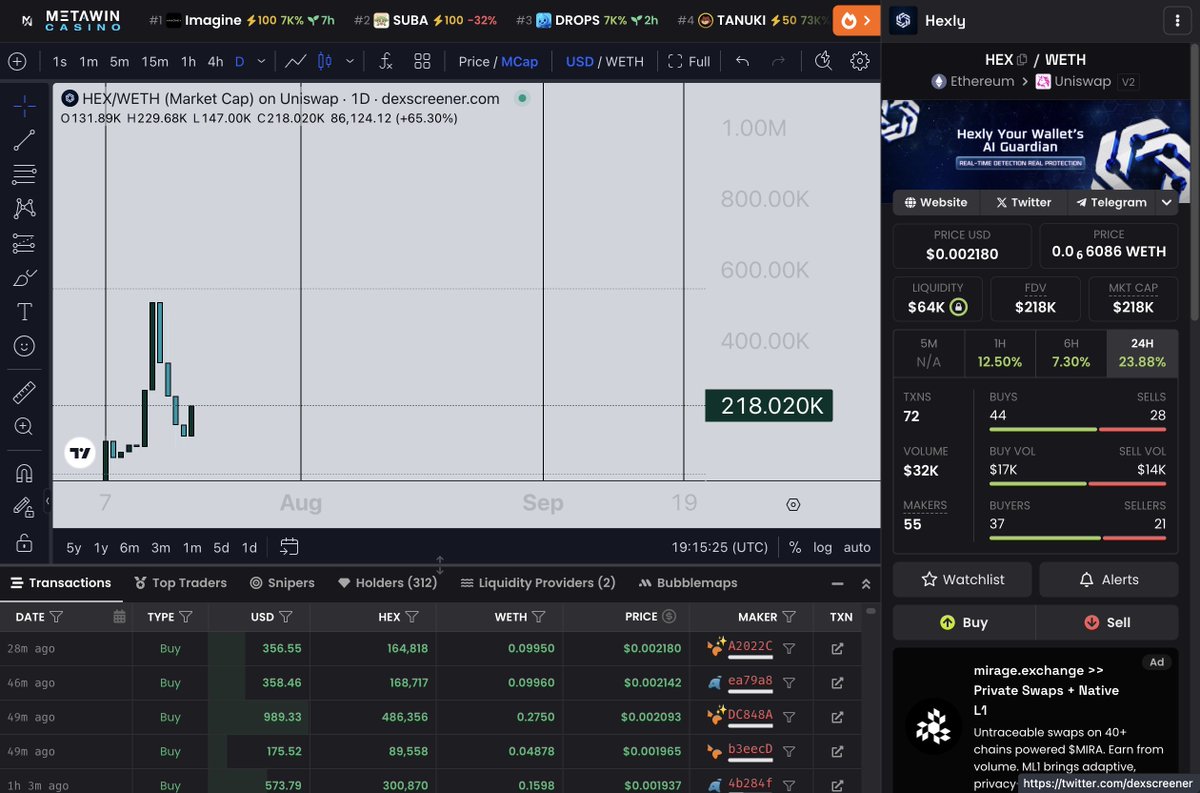Image resolution: width=1200 pixels, height=793 pixels.
Task: Select the brush drawing tool
Action: point(24,277)
